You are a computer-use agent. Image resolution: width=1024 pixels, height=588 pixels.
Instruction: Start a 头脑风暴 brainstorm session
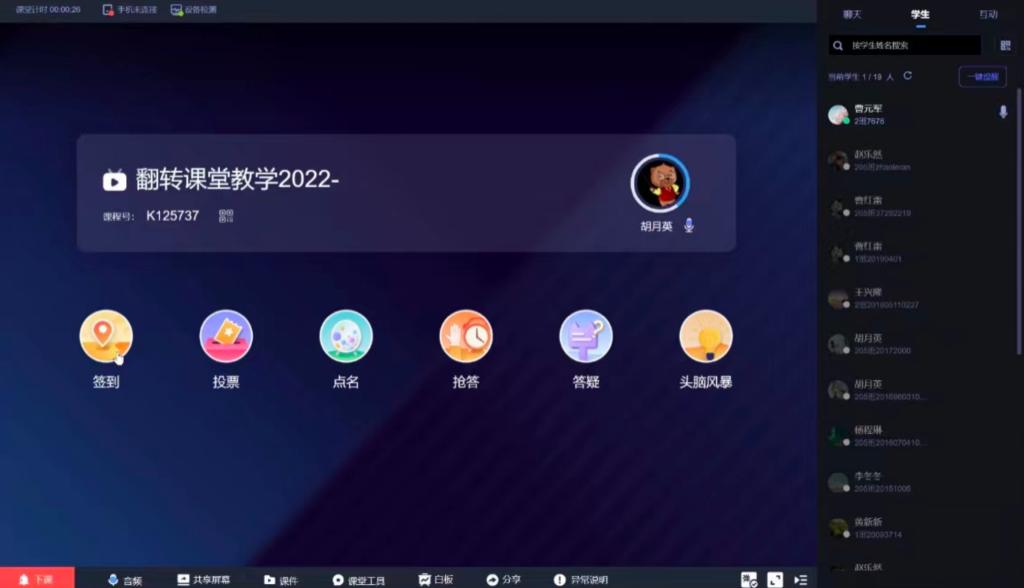coord(706,337)
